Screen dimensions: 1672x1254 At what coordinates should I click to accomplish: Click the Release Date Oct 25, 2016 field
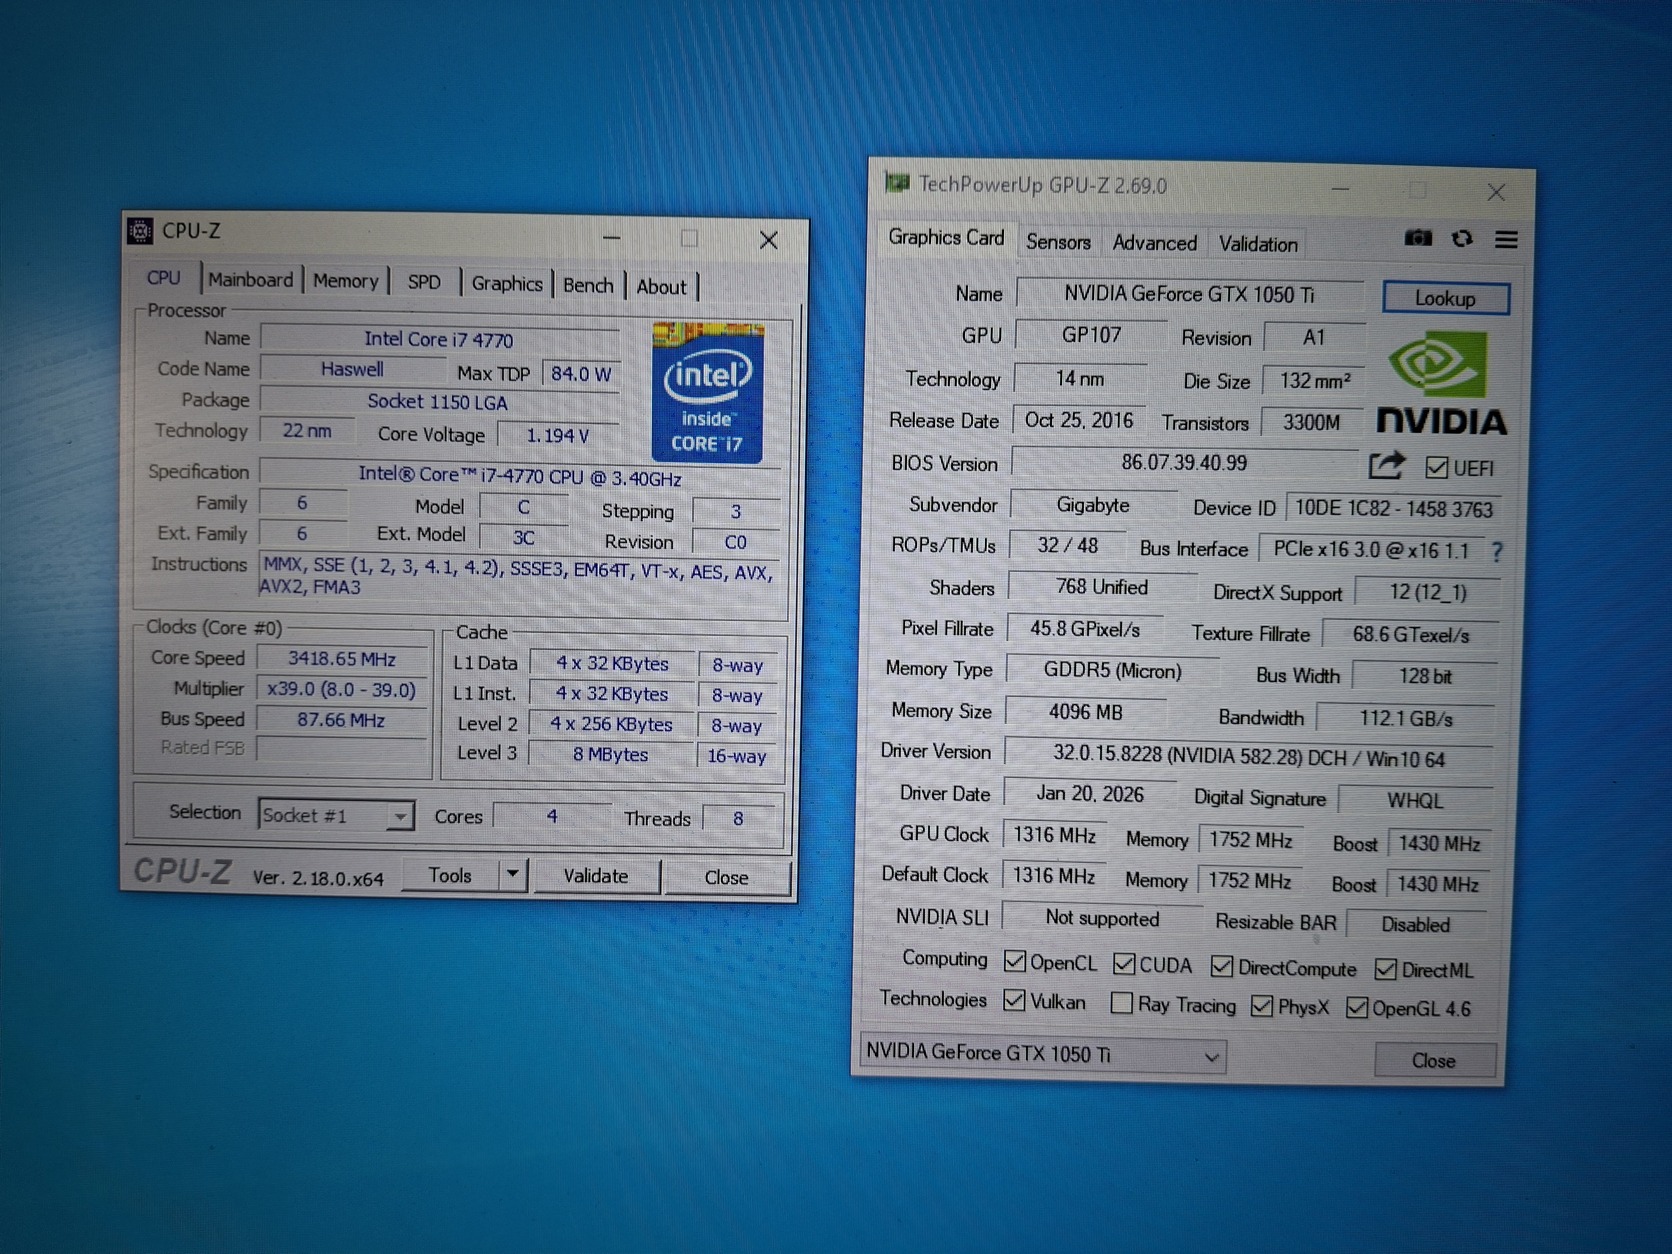[1079, 420]
